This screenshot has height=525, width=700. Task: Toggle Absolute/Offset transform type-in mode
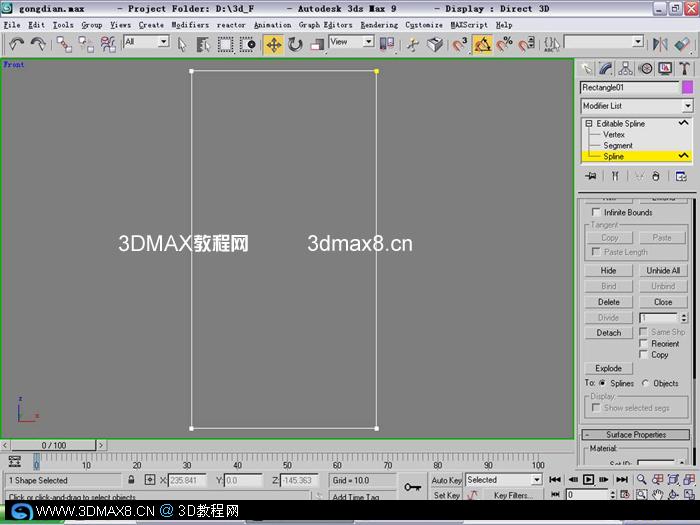(x=150, y=480)
